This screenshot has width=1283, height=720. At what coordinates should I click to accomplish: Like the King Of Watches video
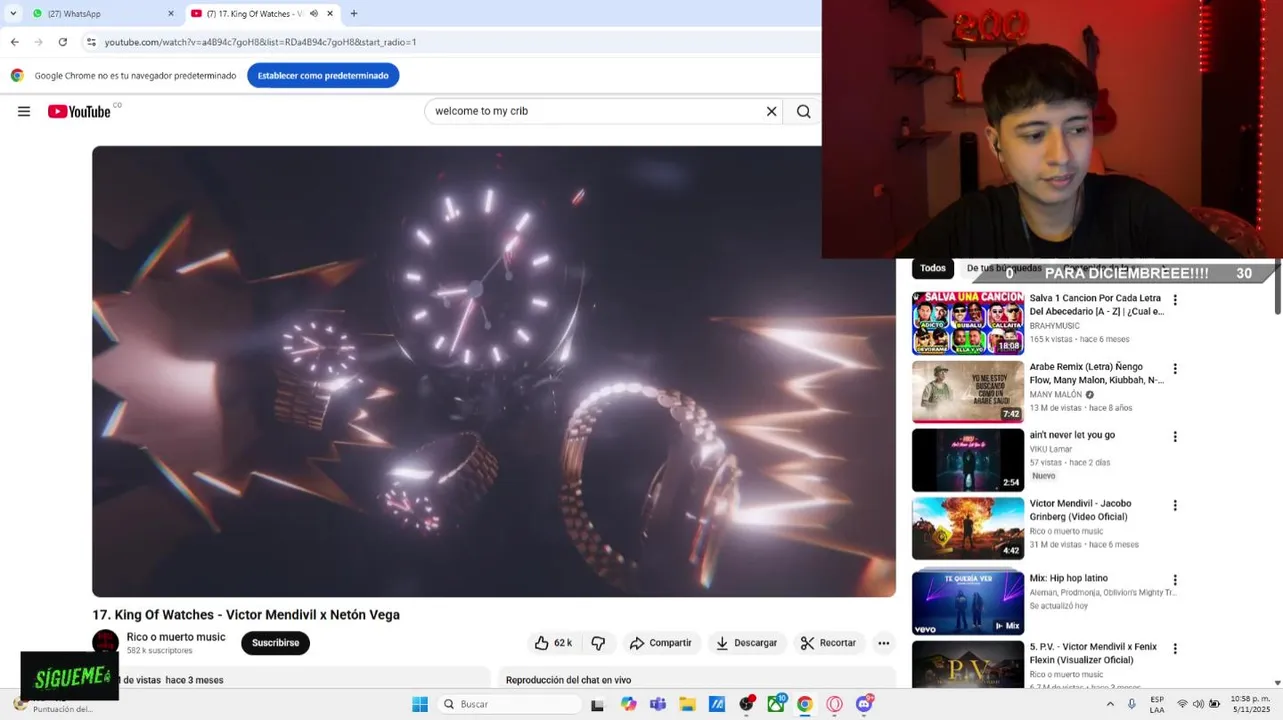point(552,643)
